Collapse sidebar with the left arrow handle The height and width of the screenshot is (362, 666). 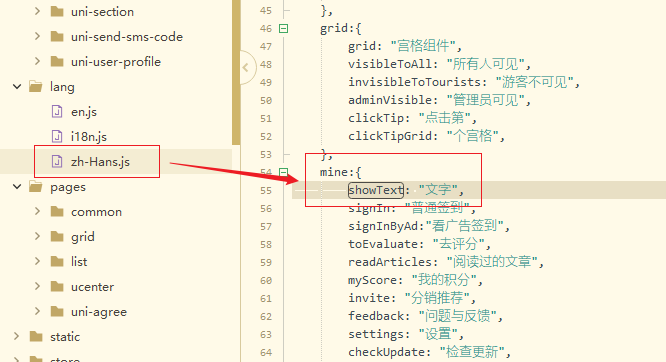pos(247,67)
